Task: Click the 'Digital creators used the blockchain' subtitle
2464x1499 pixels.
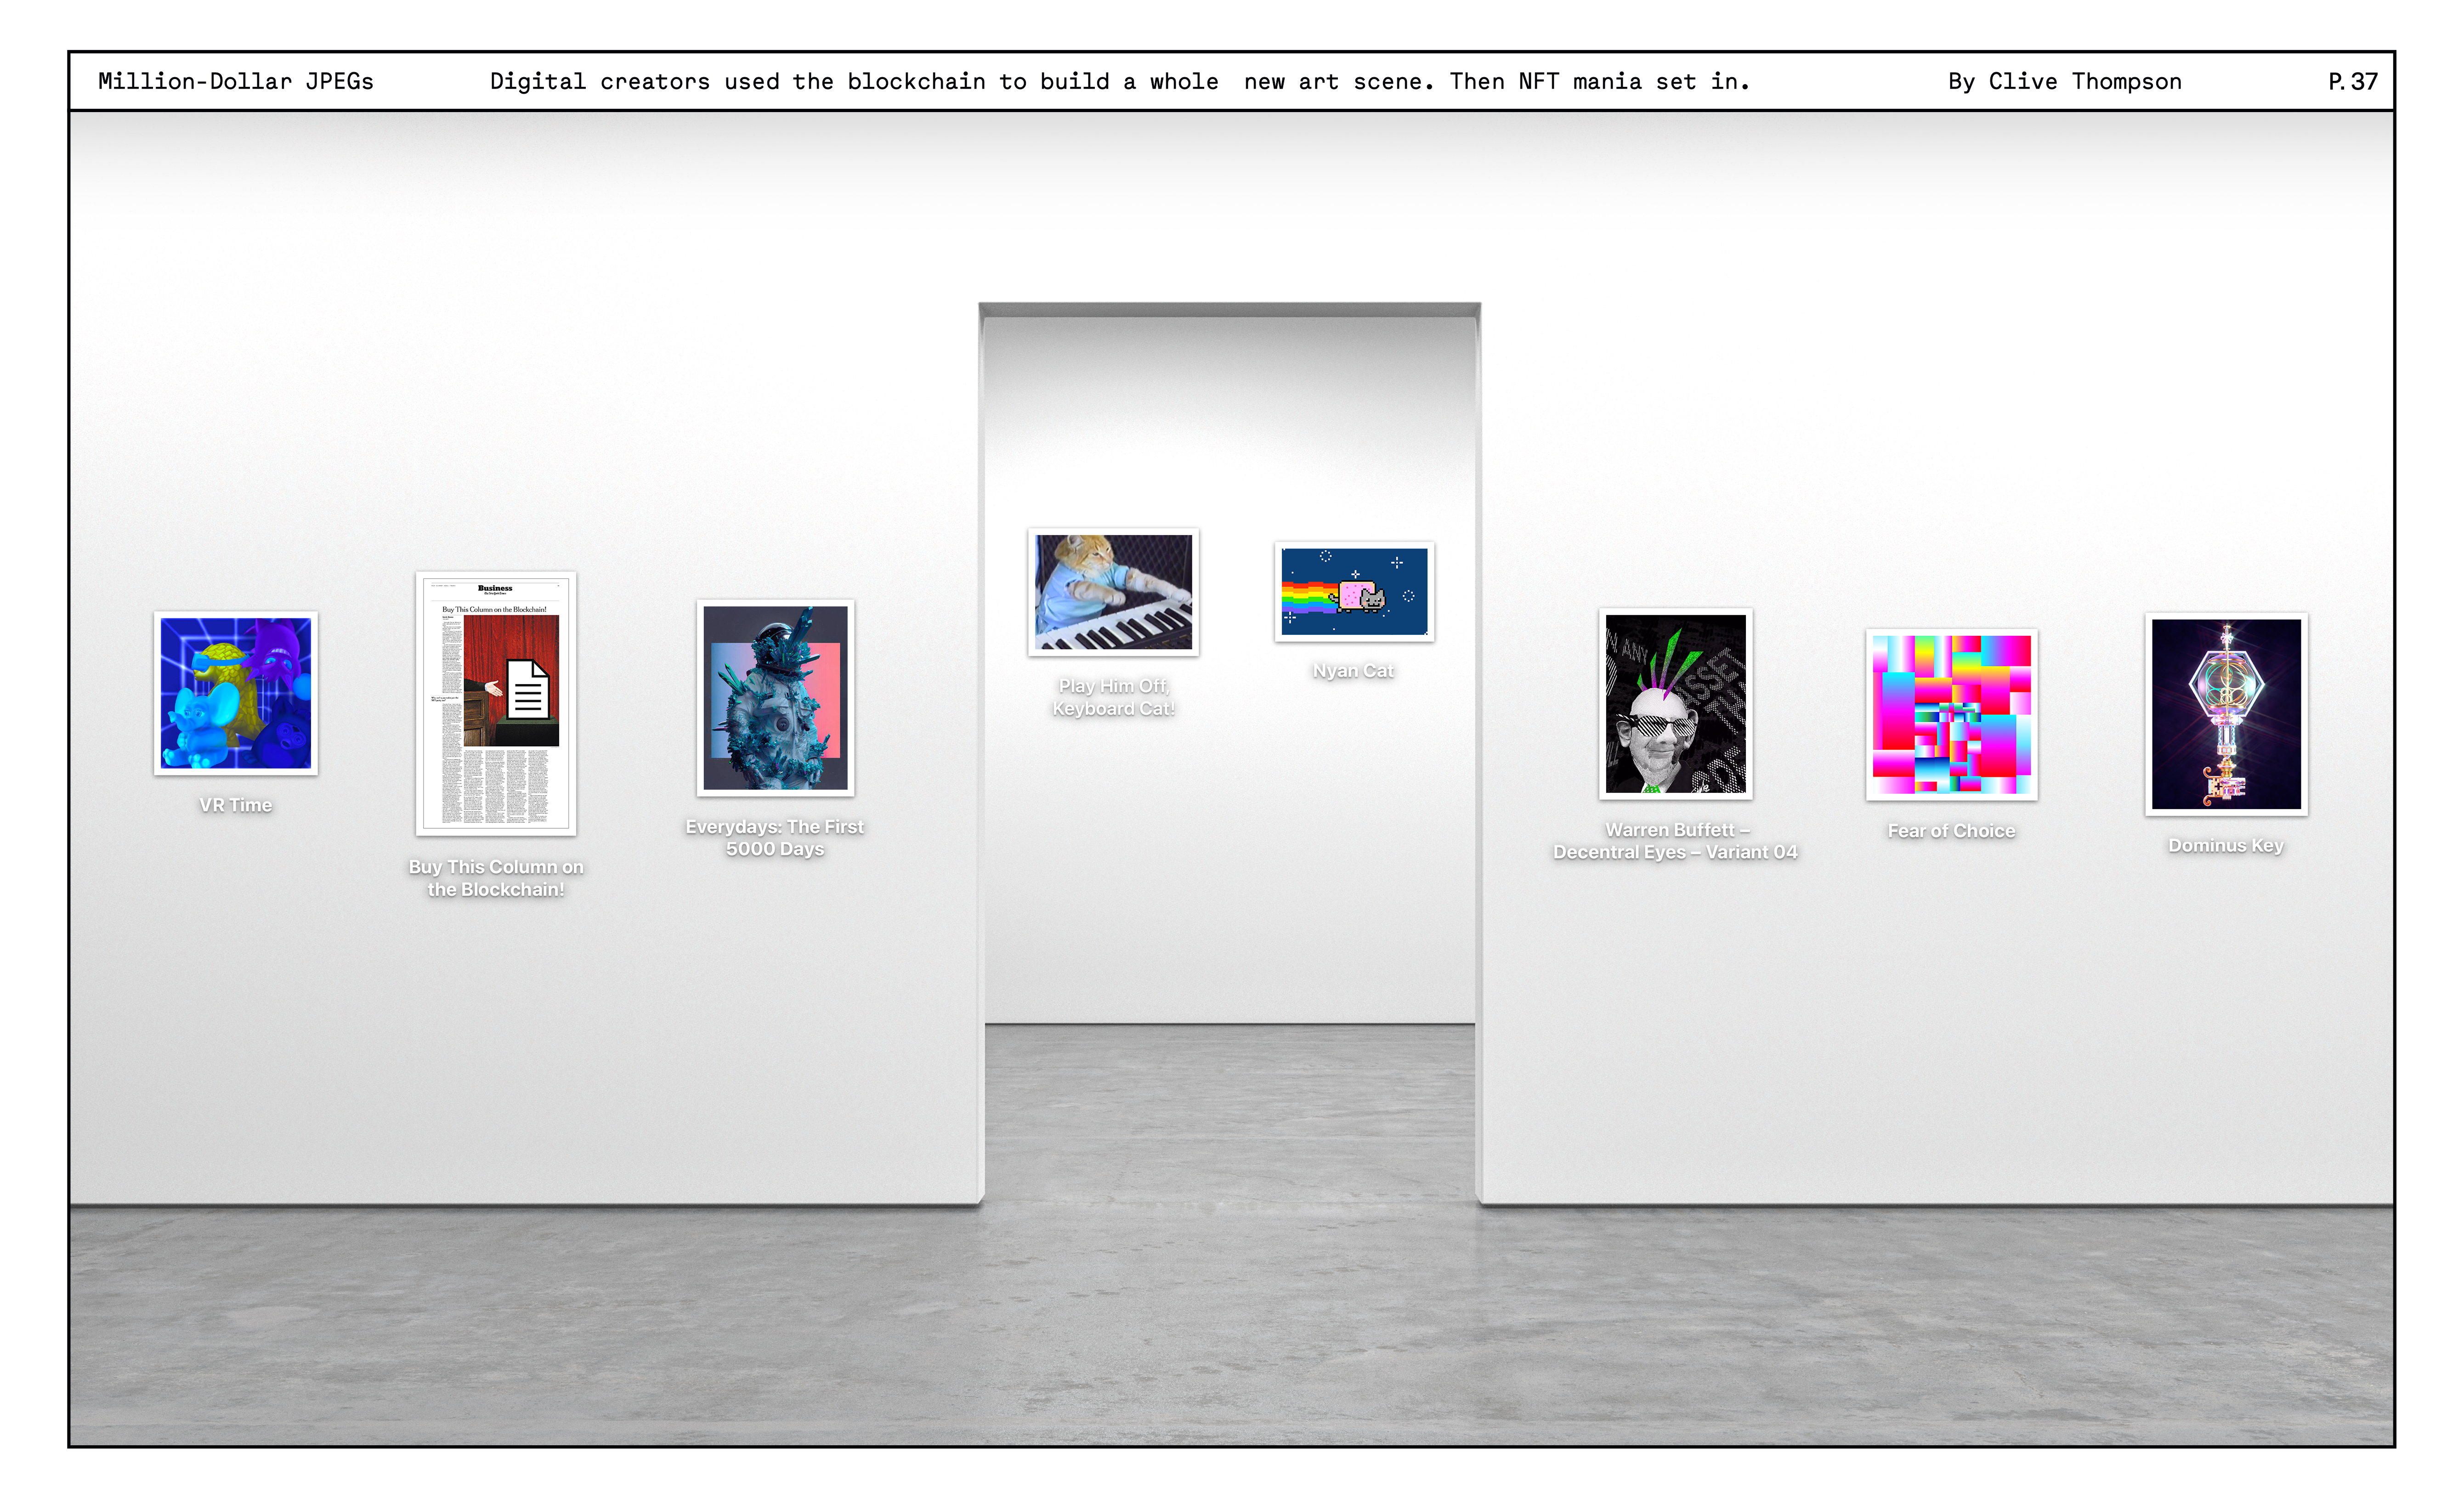Action: click(1119, 82)
